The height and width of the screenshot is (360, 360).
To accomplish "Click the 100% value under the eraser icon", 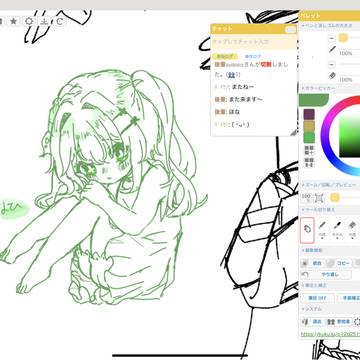I will [x=346, y=80].
